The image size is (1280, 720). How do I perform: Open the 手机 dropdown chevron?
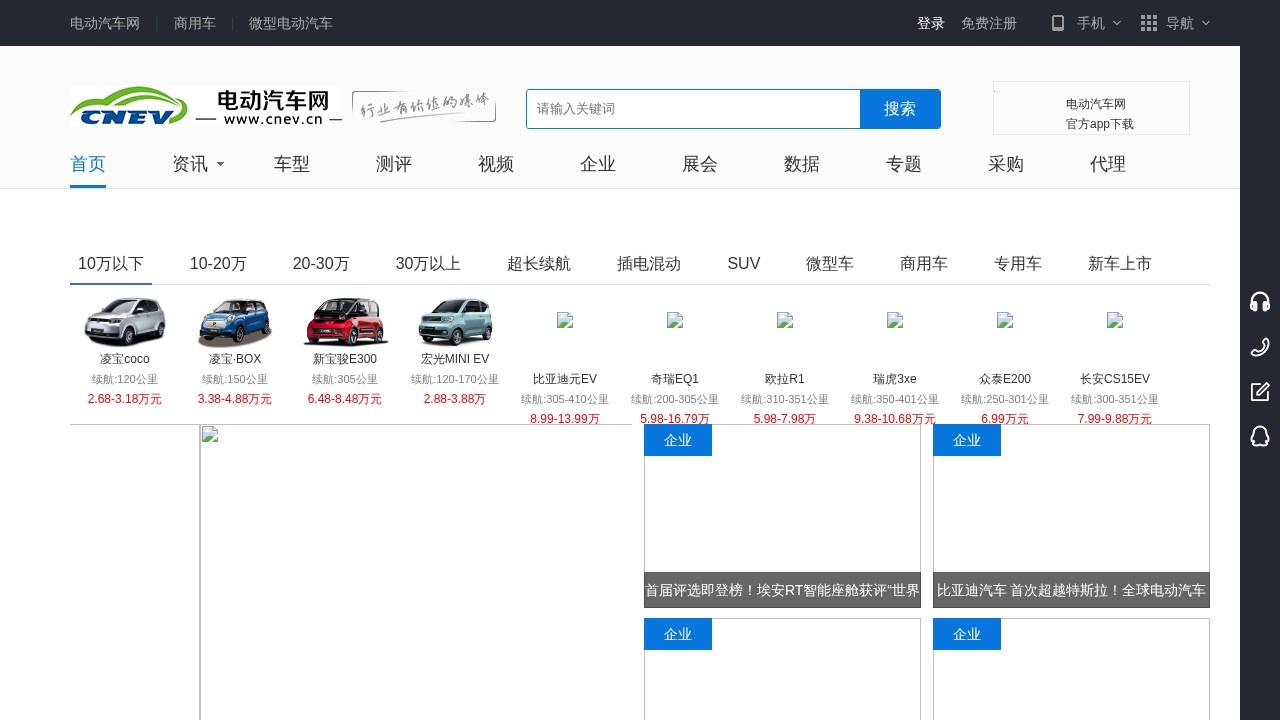(x=1117, y=23)
